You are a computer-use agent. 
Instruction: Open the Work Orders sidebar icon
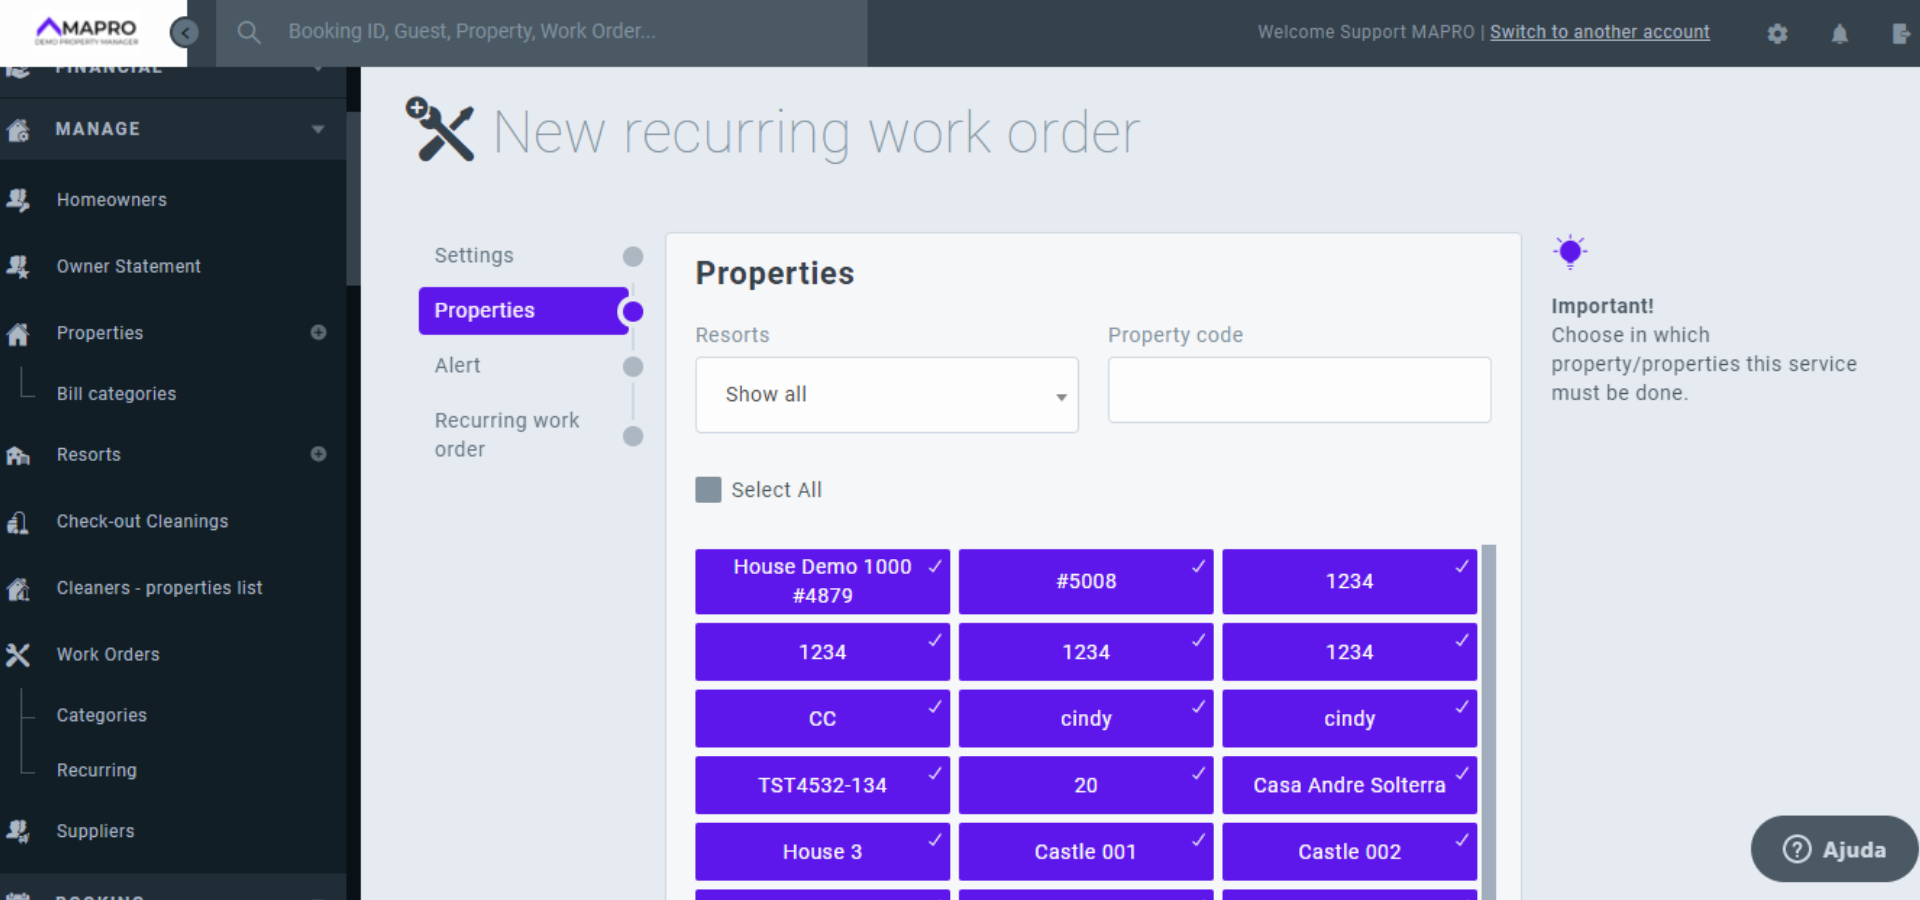coord(18,655)
